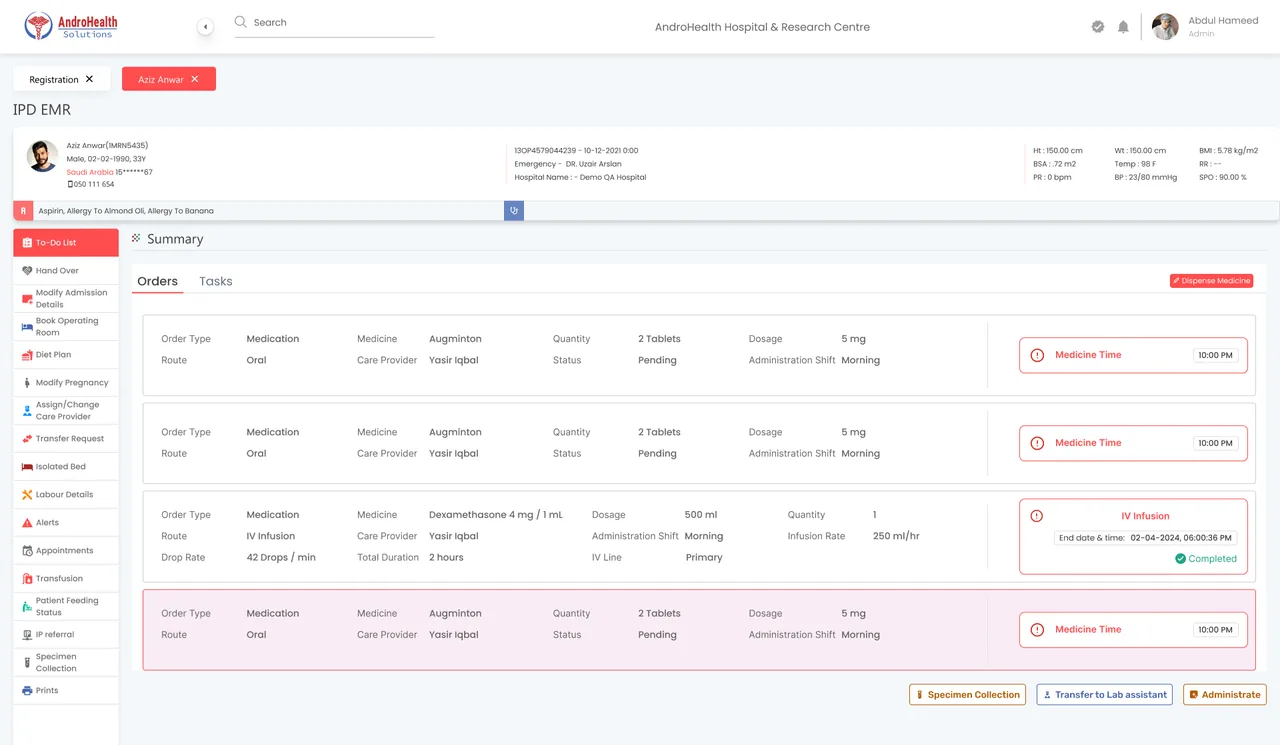Click the IV Infusion end date value
Image resolution: width=1280 pixels, height=745 pixels.
click(x=1182, y=537)
